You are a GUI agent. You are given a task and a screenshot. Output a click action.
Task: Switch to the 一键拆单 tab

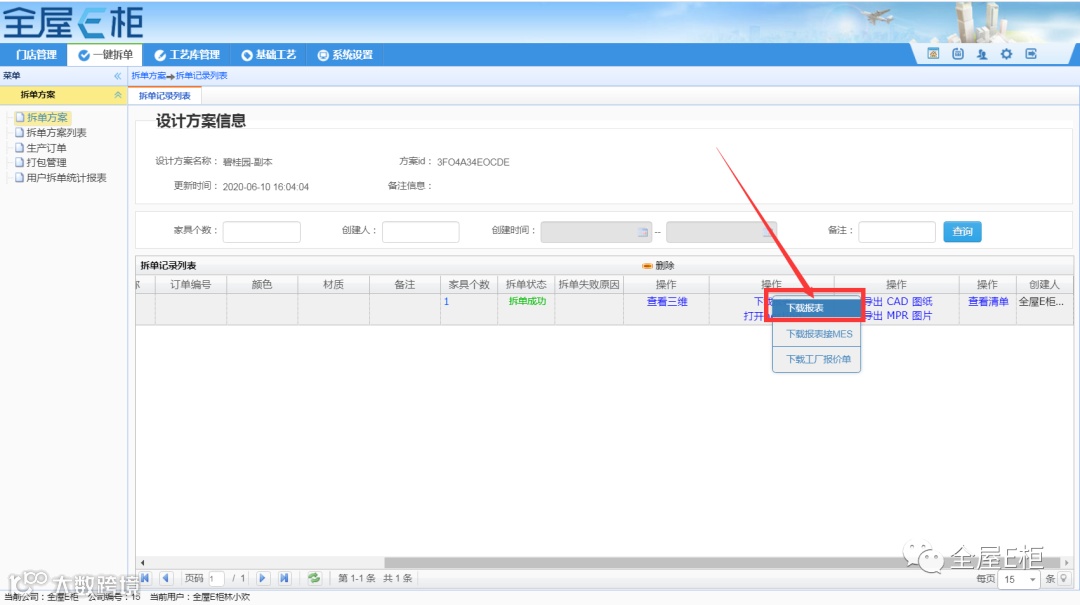[105, 54]
